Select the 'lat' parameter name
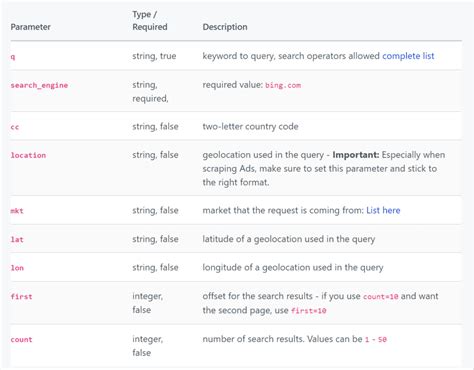The width and height of the screenshot is (474, 370). [17, 239]
